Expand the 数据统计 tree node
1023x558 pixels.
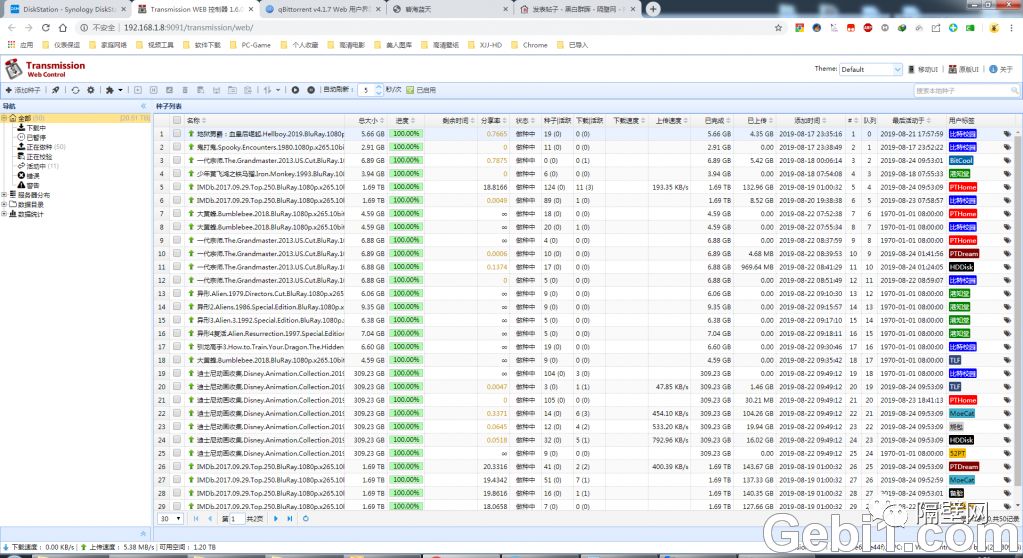(4, 214)
